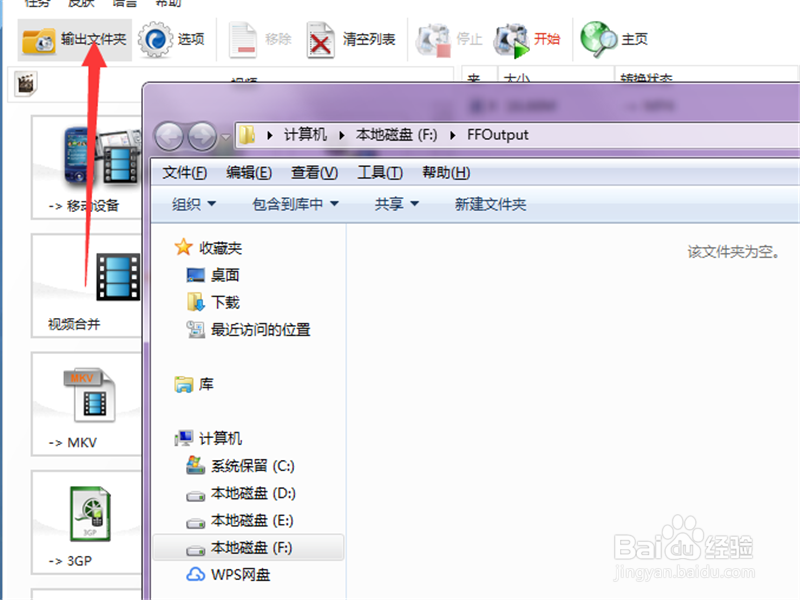Click the folder icon in address bar

pyautogui.click(x=247, y=135)
